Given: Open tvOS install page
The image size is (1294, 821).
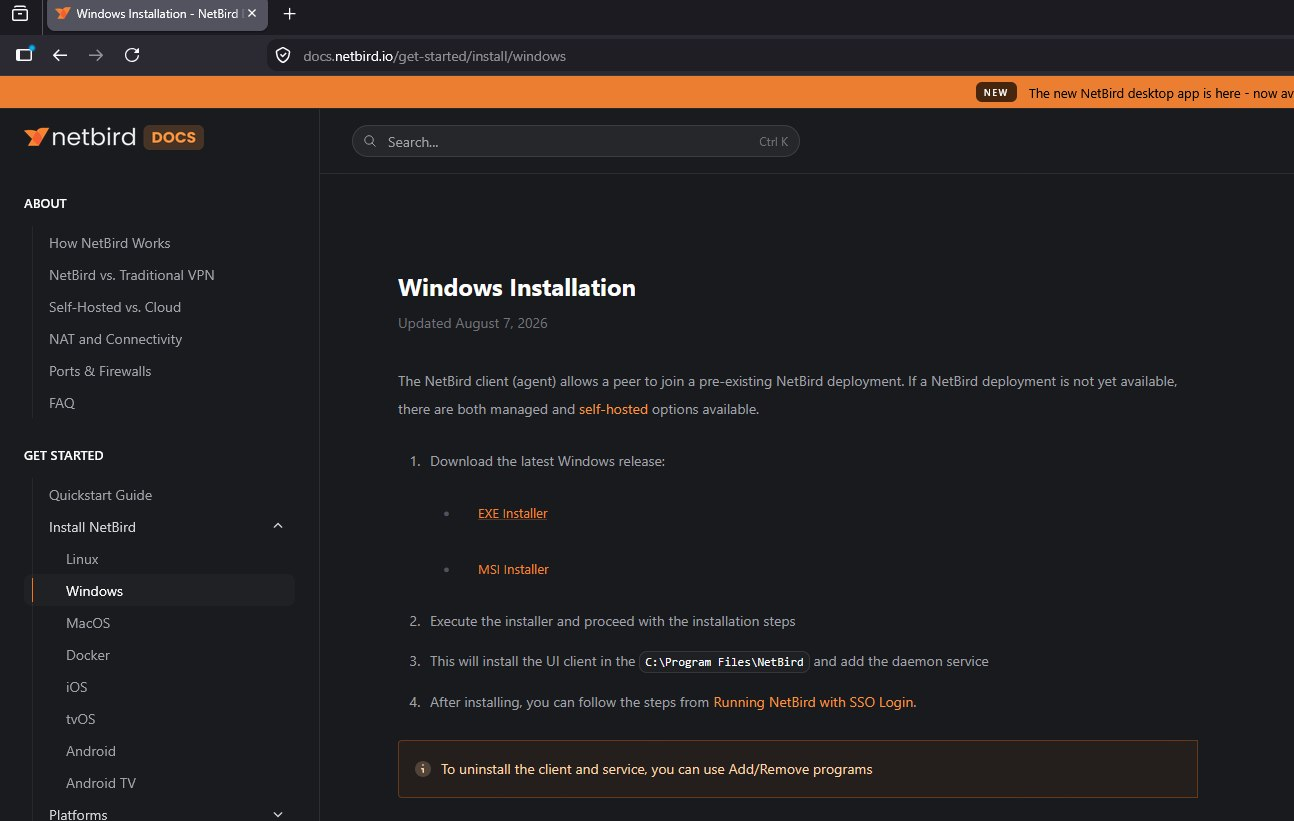Looking at the screenshot, I should (x=81, y=719).
